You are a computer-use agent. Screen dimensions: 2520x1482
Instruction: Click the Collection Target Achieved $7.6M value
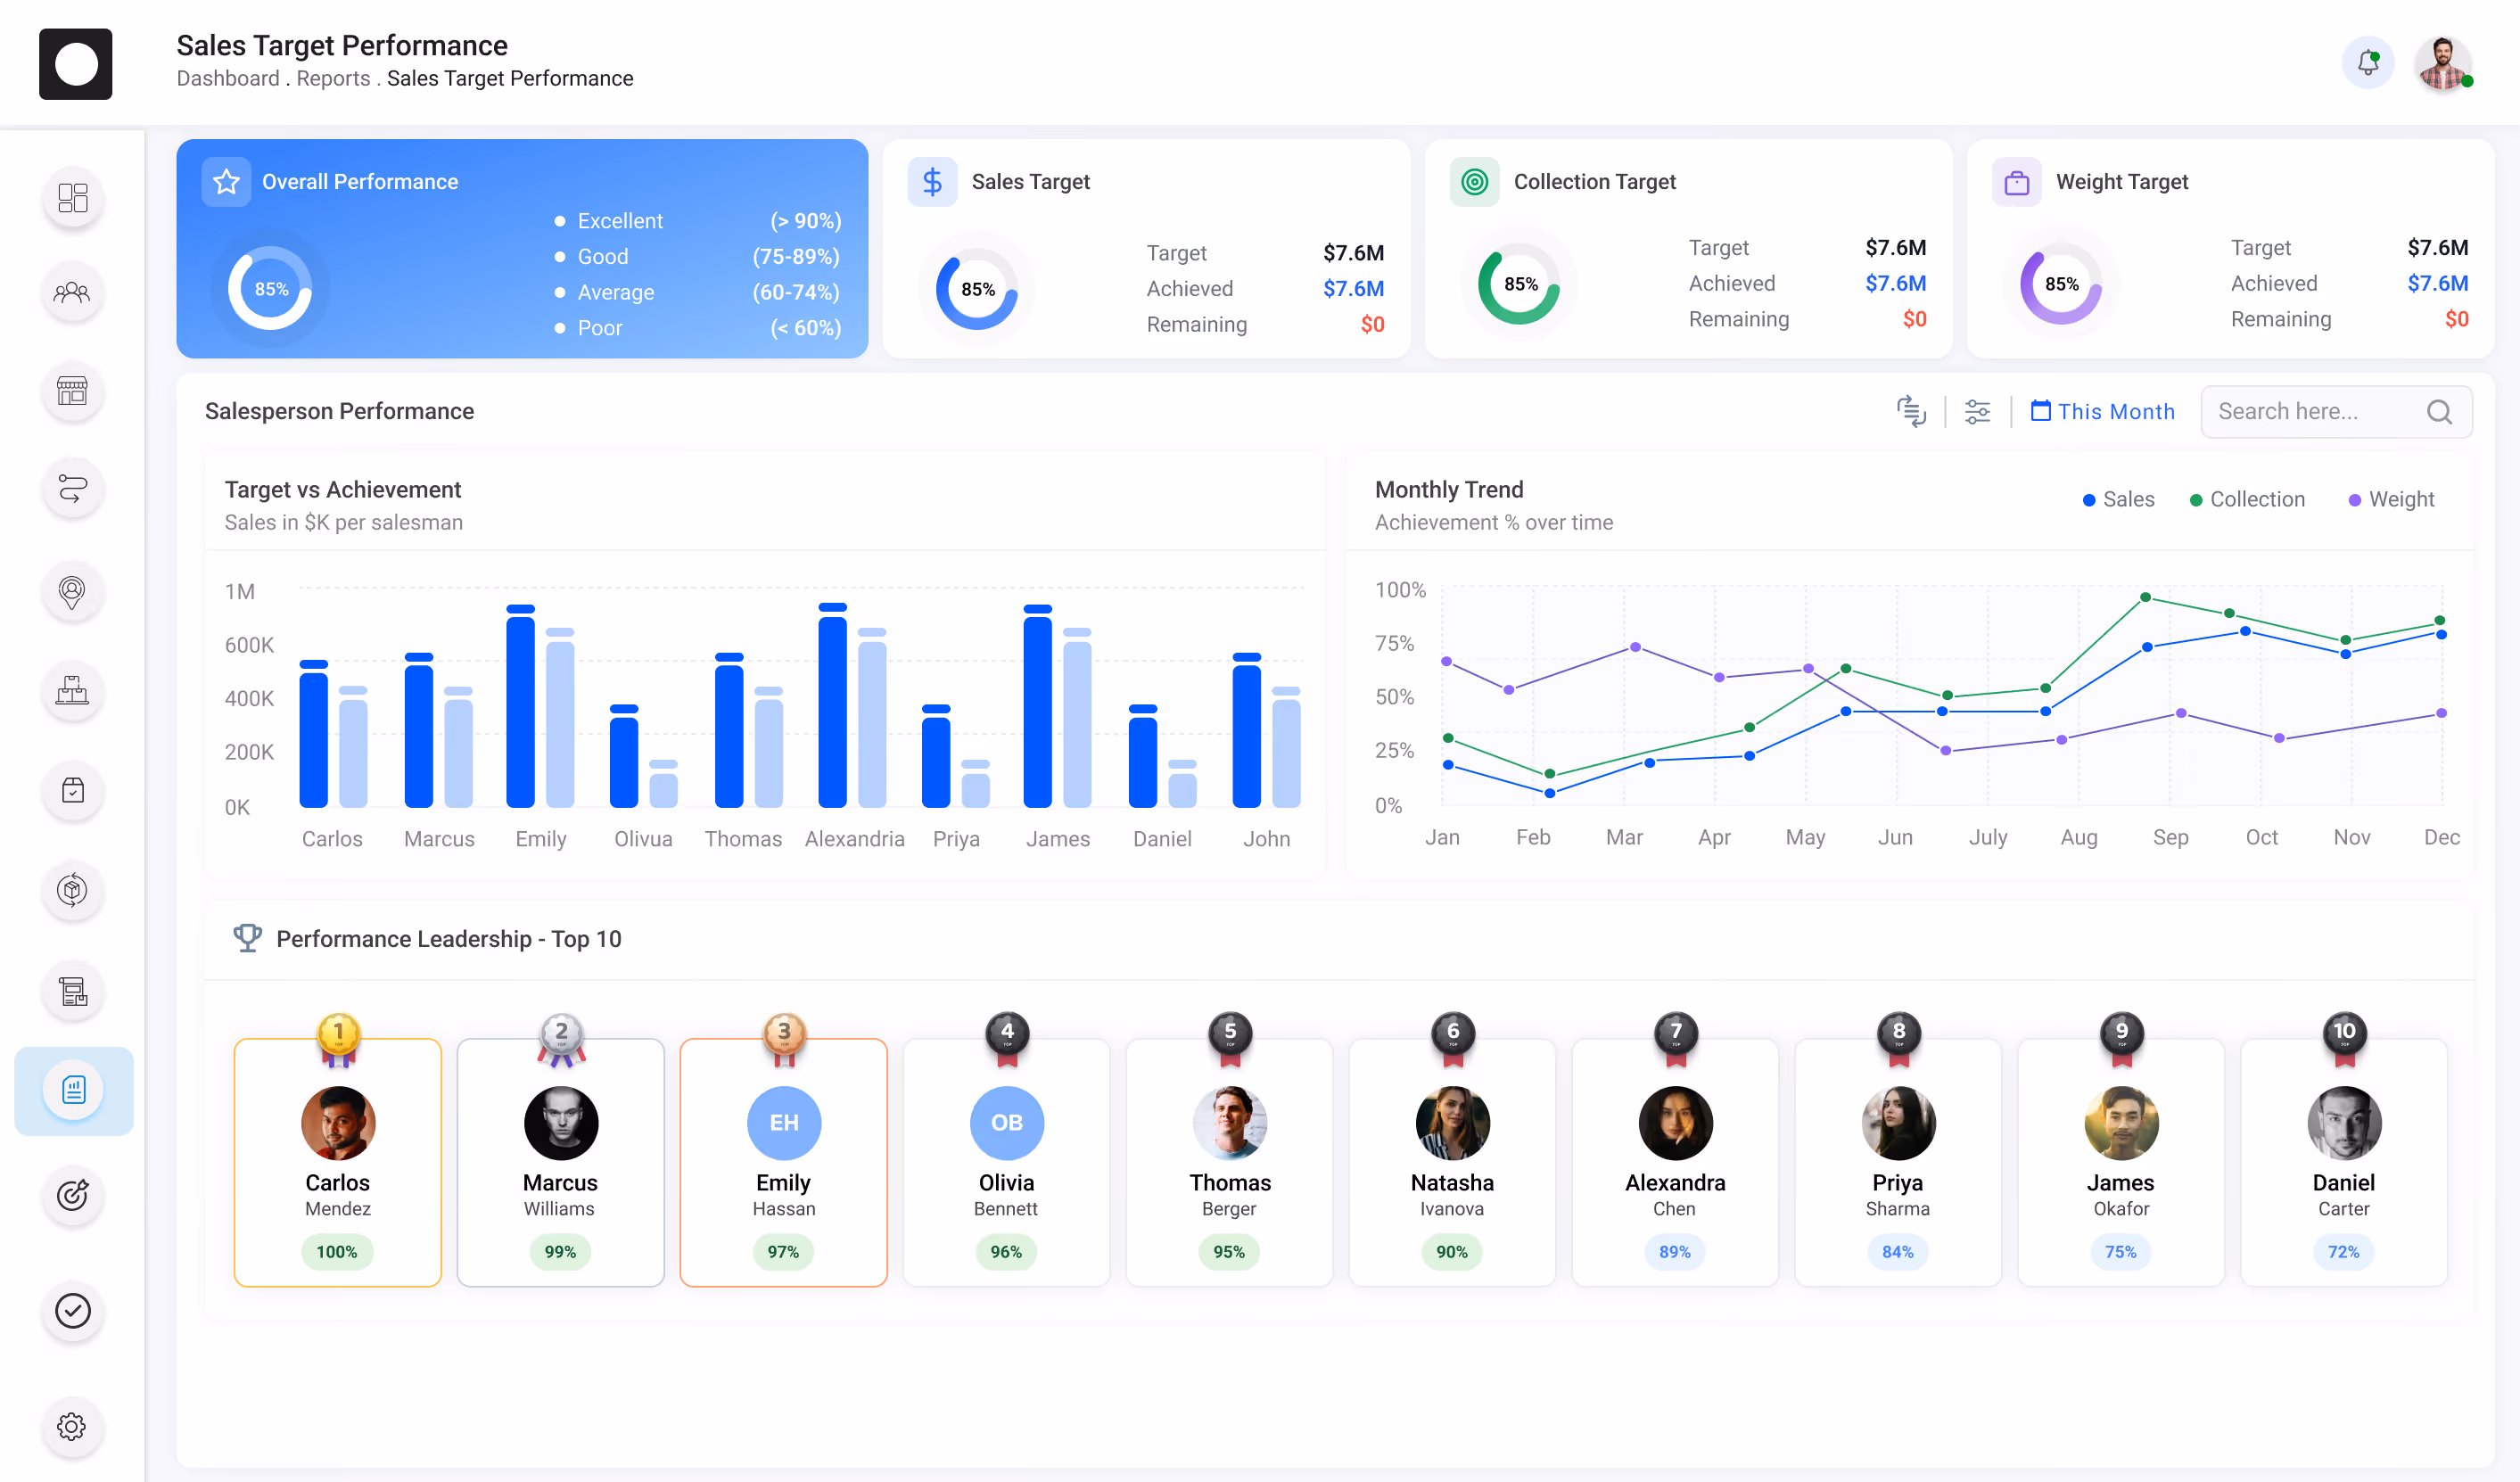coord(1895,283)
